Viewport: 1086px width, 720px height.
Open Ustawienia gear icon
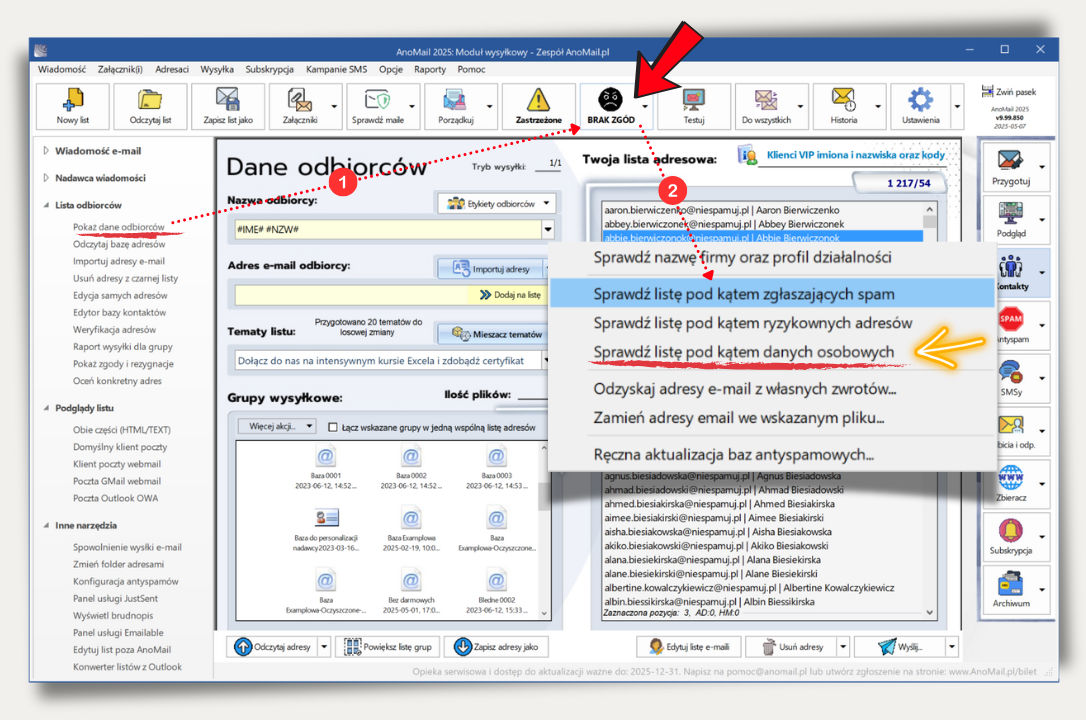[920, 100]
